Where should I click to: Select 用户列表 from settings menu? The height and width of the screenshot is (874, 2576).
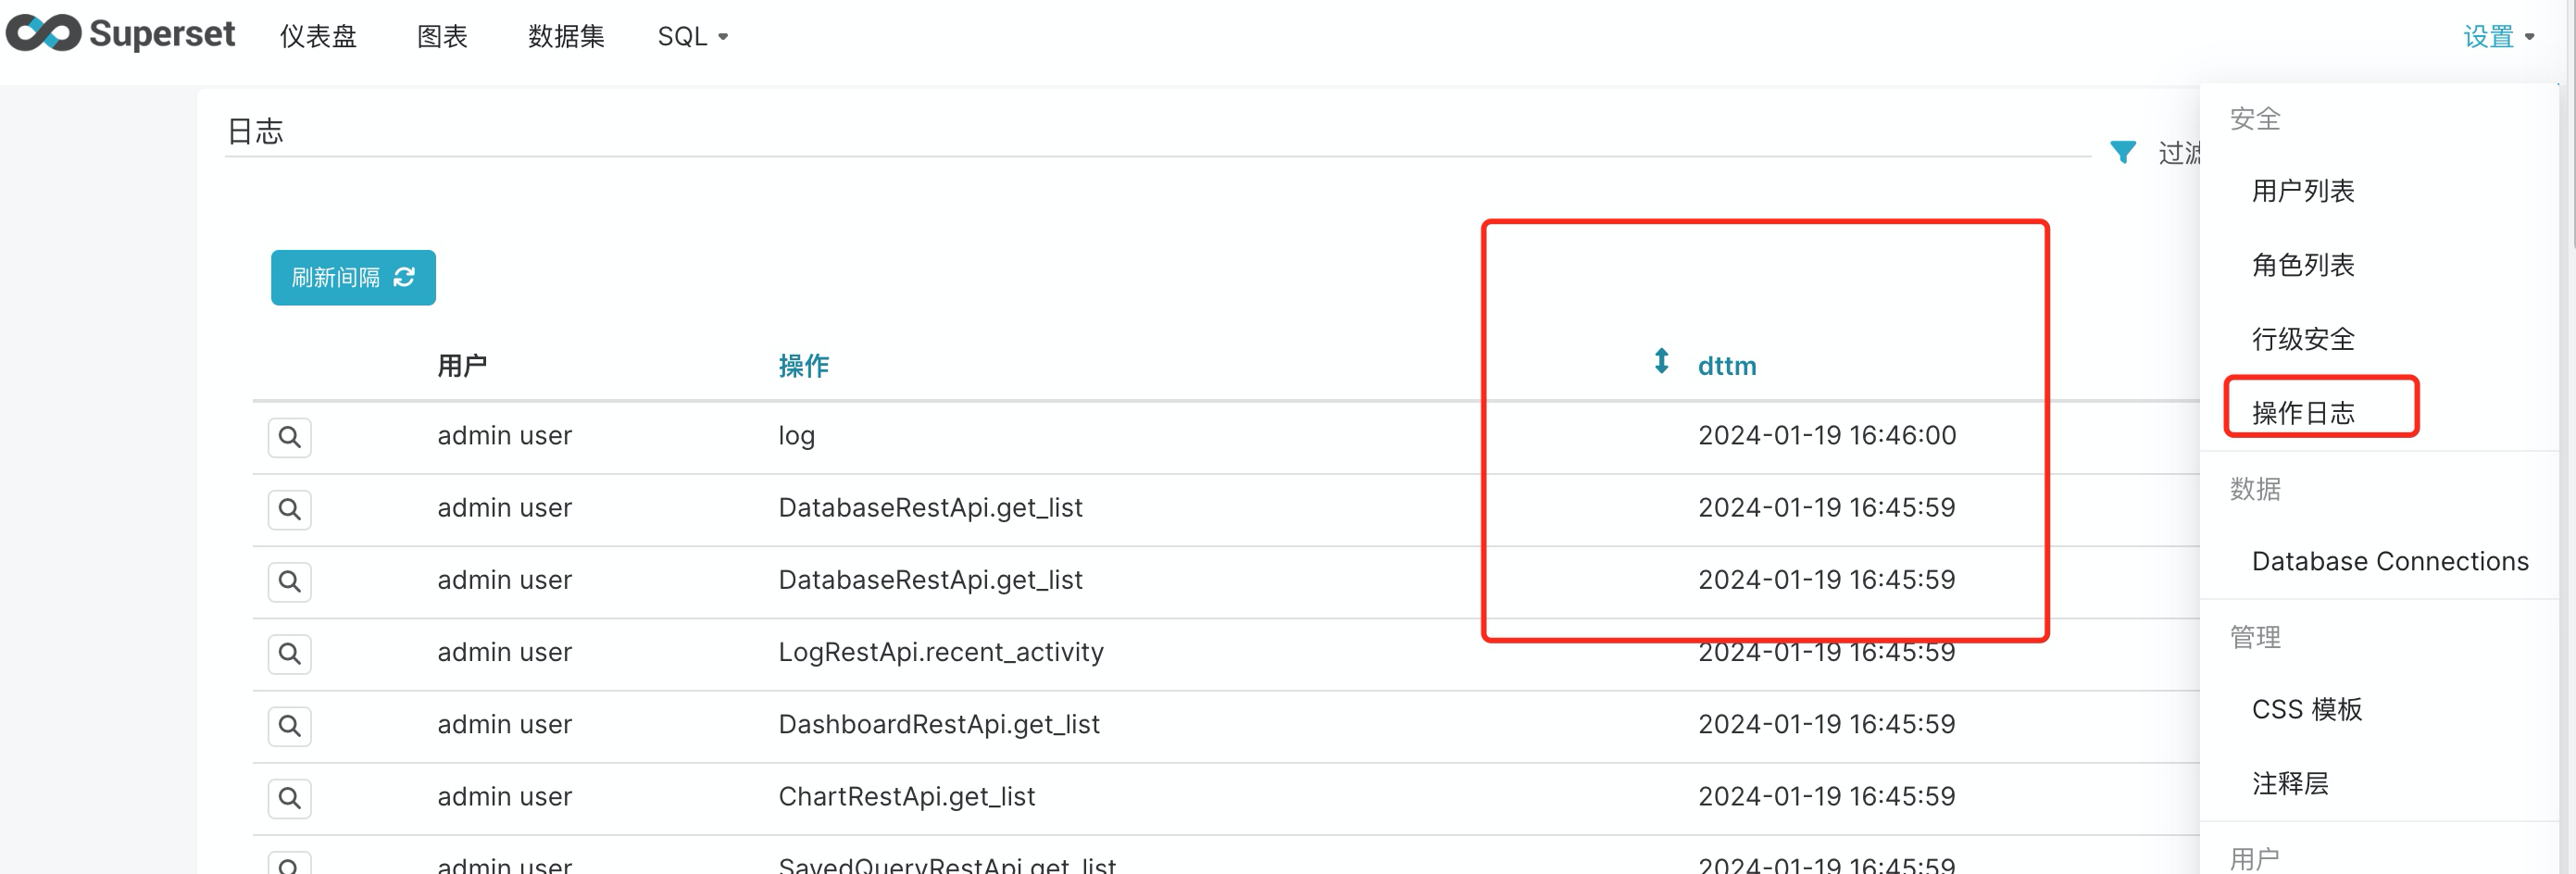(x=2302, y=191)
